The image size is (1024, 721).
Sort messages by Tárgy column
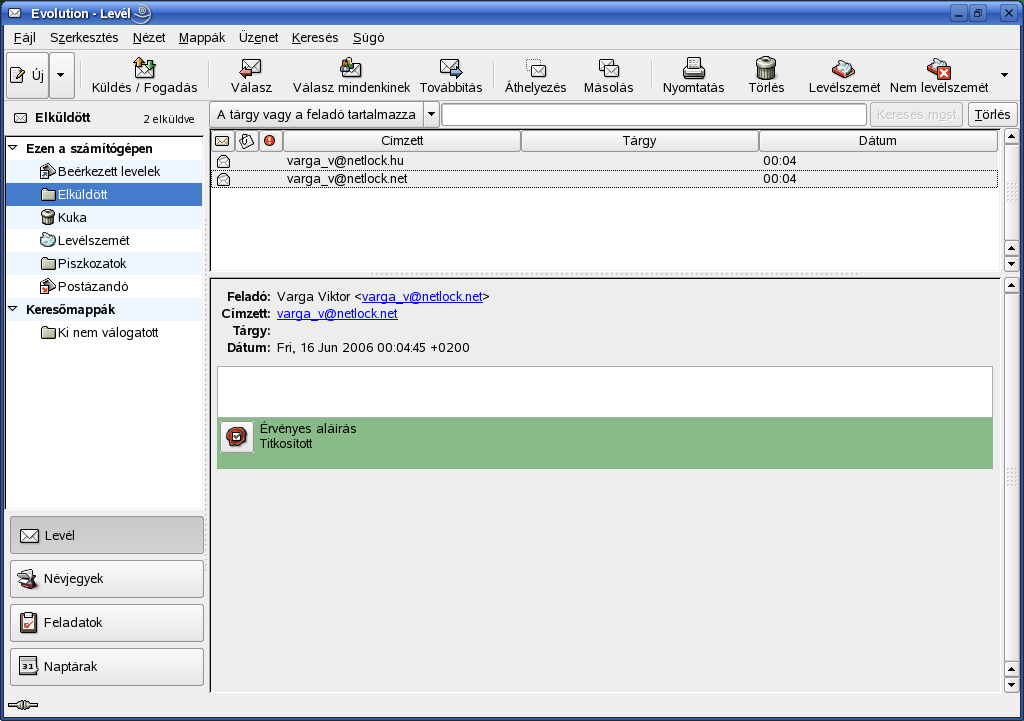pos(639,141)
